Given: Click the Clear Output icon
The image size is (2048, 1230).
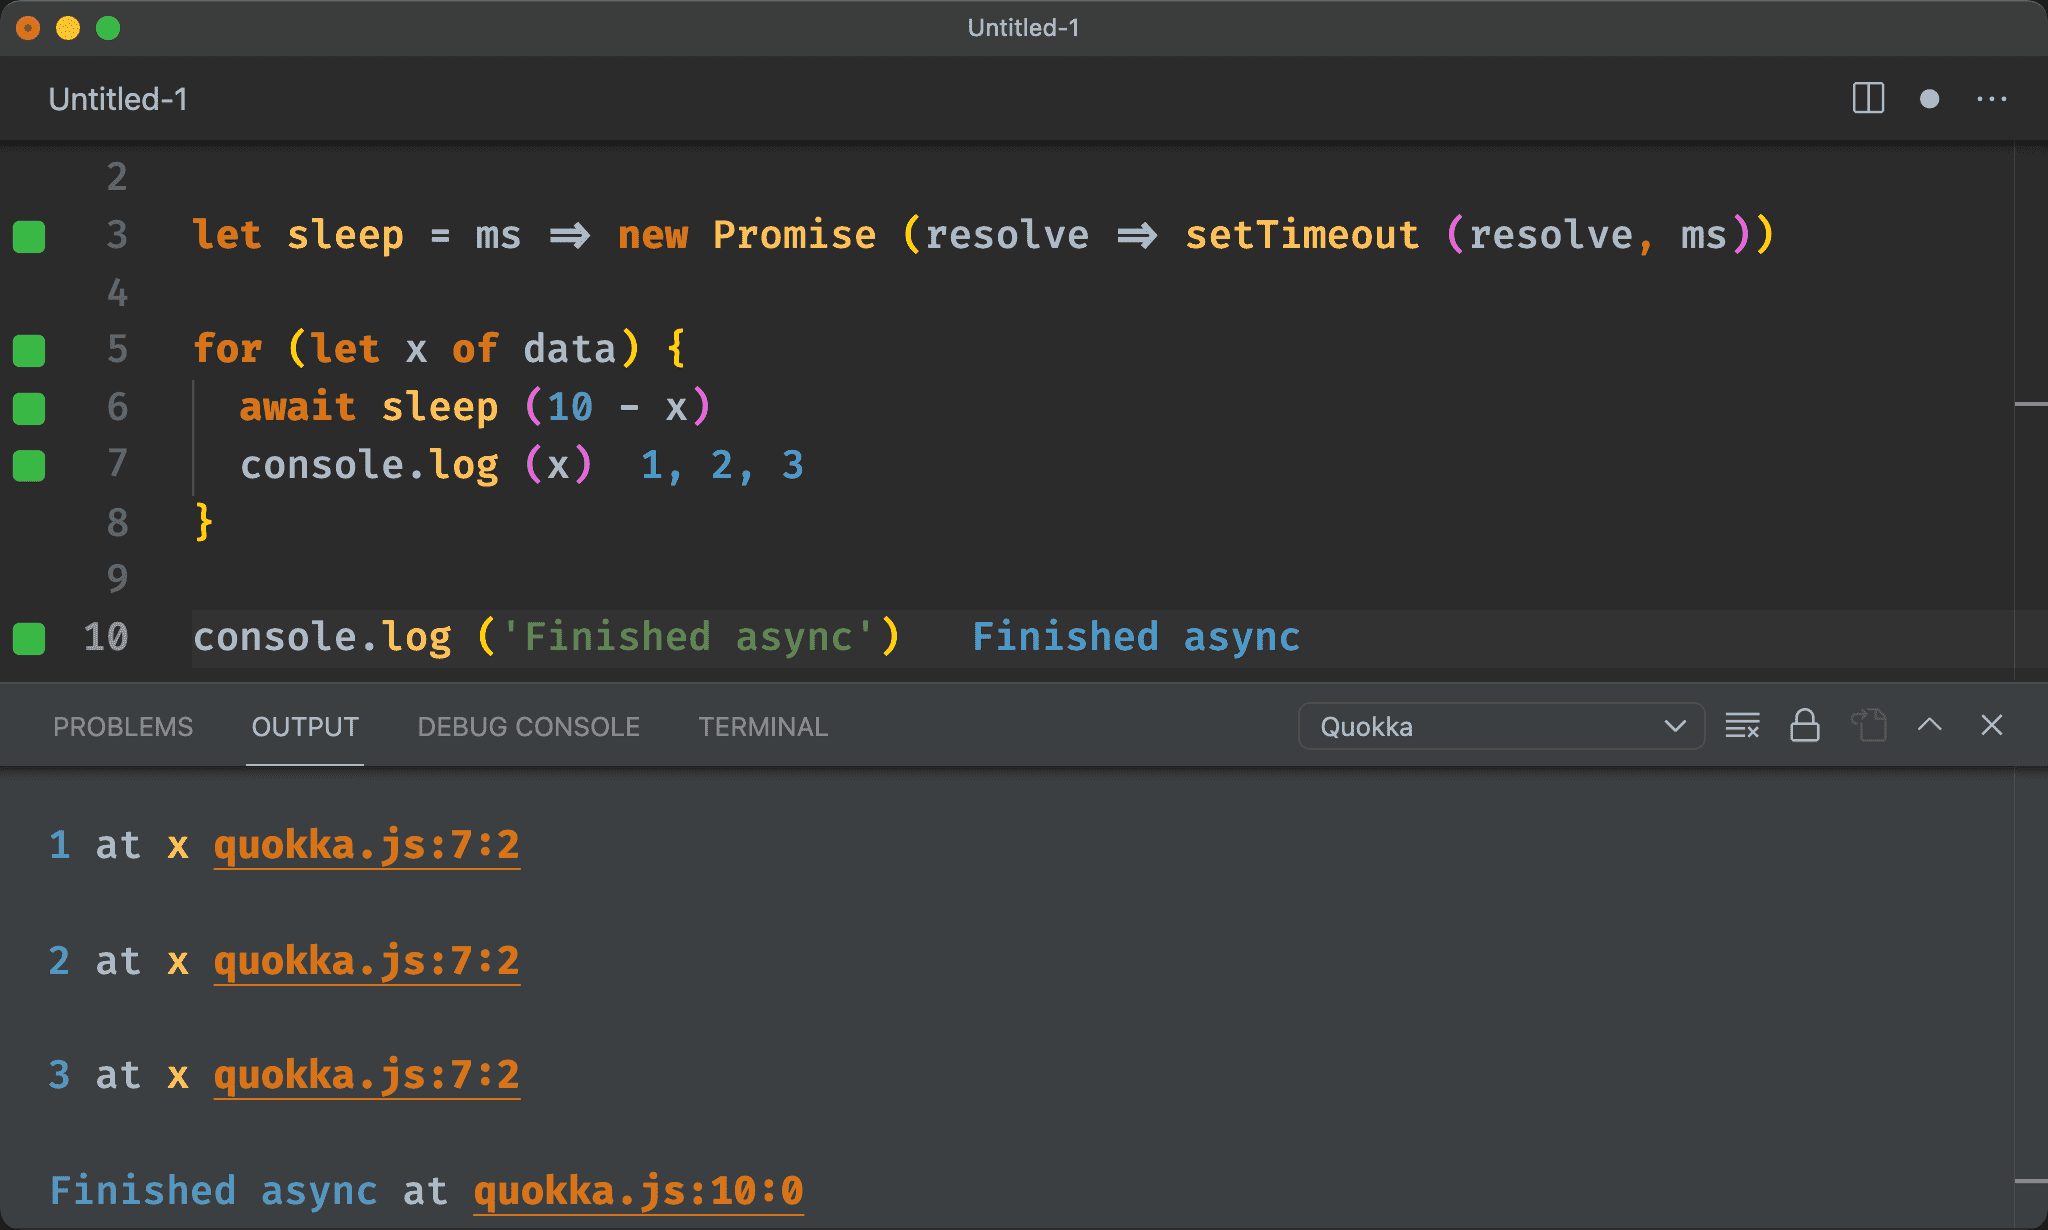Looking at the screenshot, I should (1742, 726).
